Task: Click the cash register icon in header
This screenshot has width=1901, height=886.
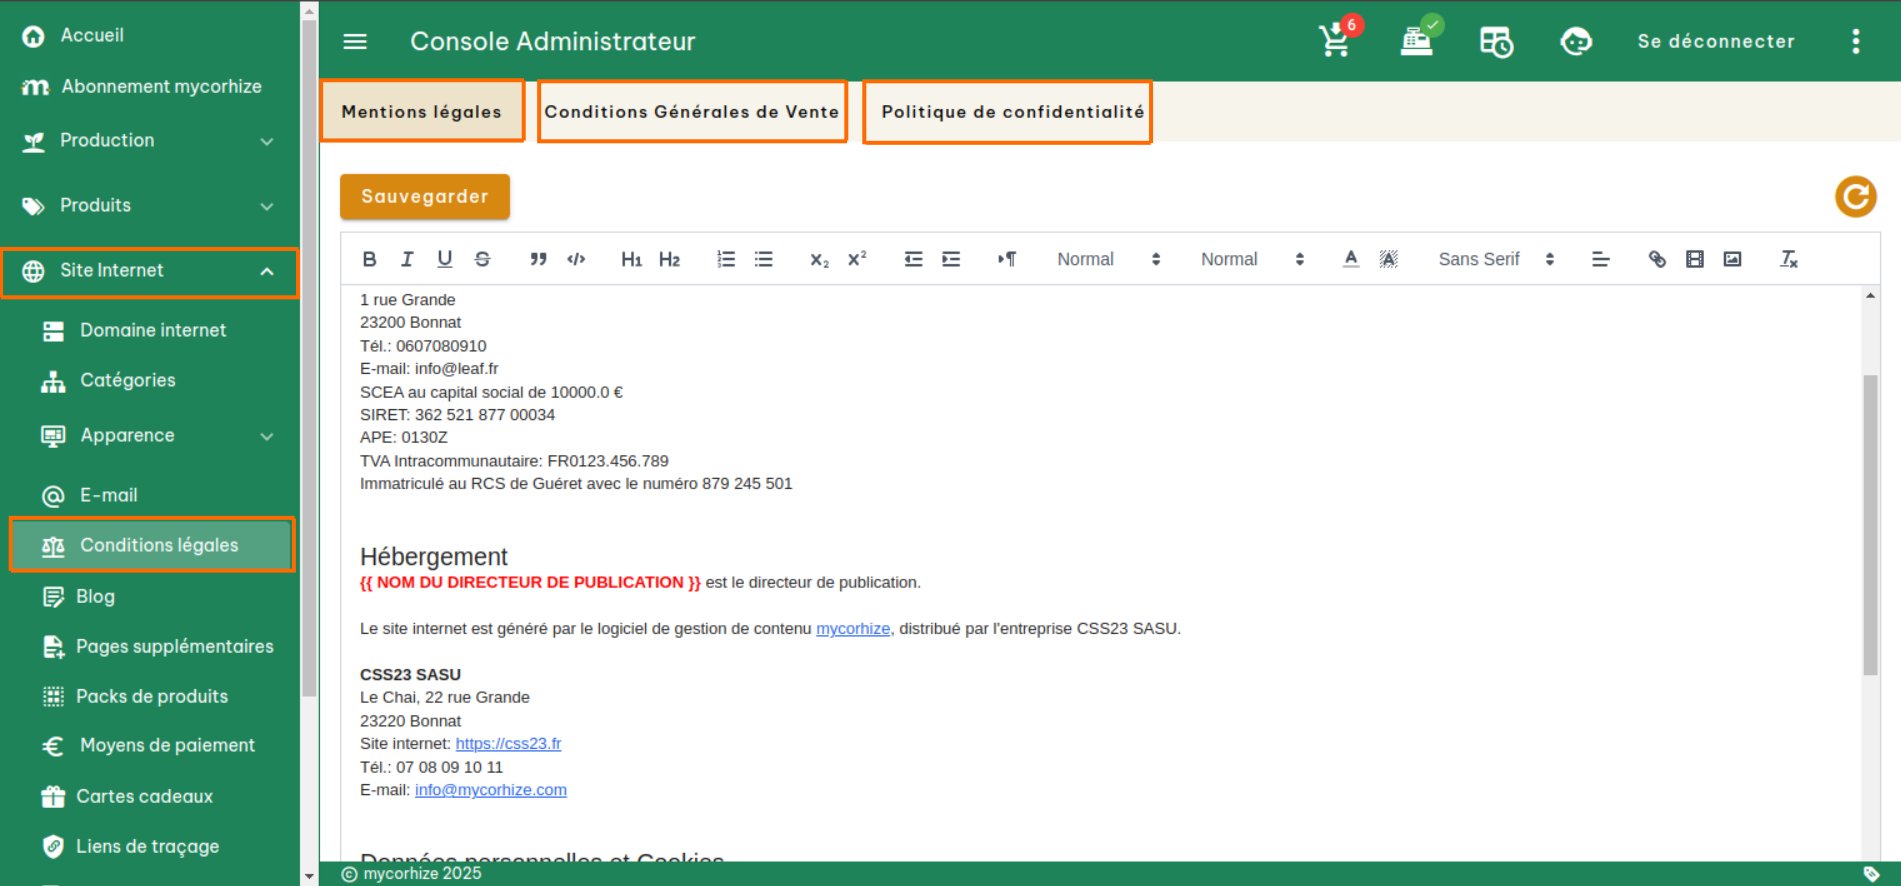Action: pos(1416,41)
